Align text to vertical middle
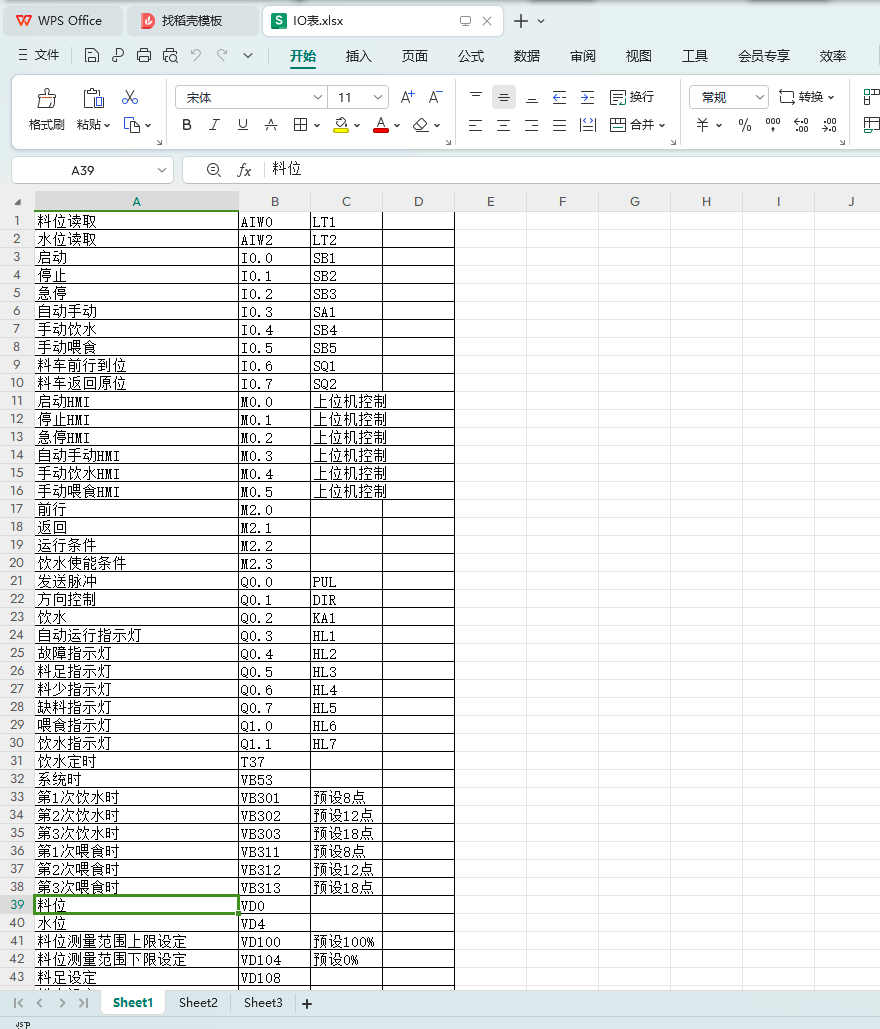Viewport: 880px width, 1029px height. [x=503, y=97]
